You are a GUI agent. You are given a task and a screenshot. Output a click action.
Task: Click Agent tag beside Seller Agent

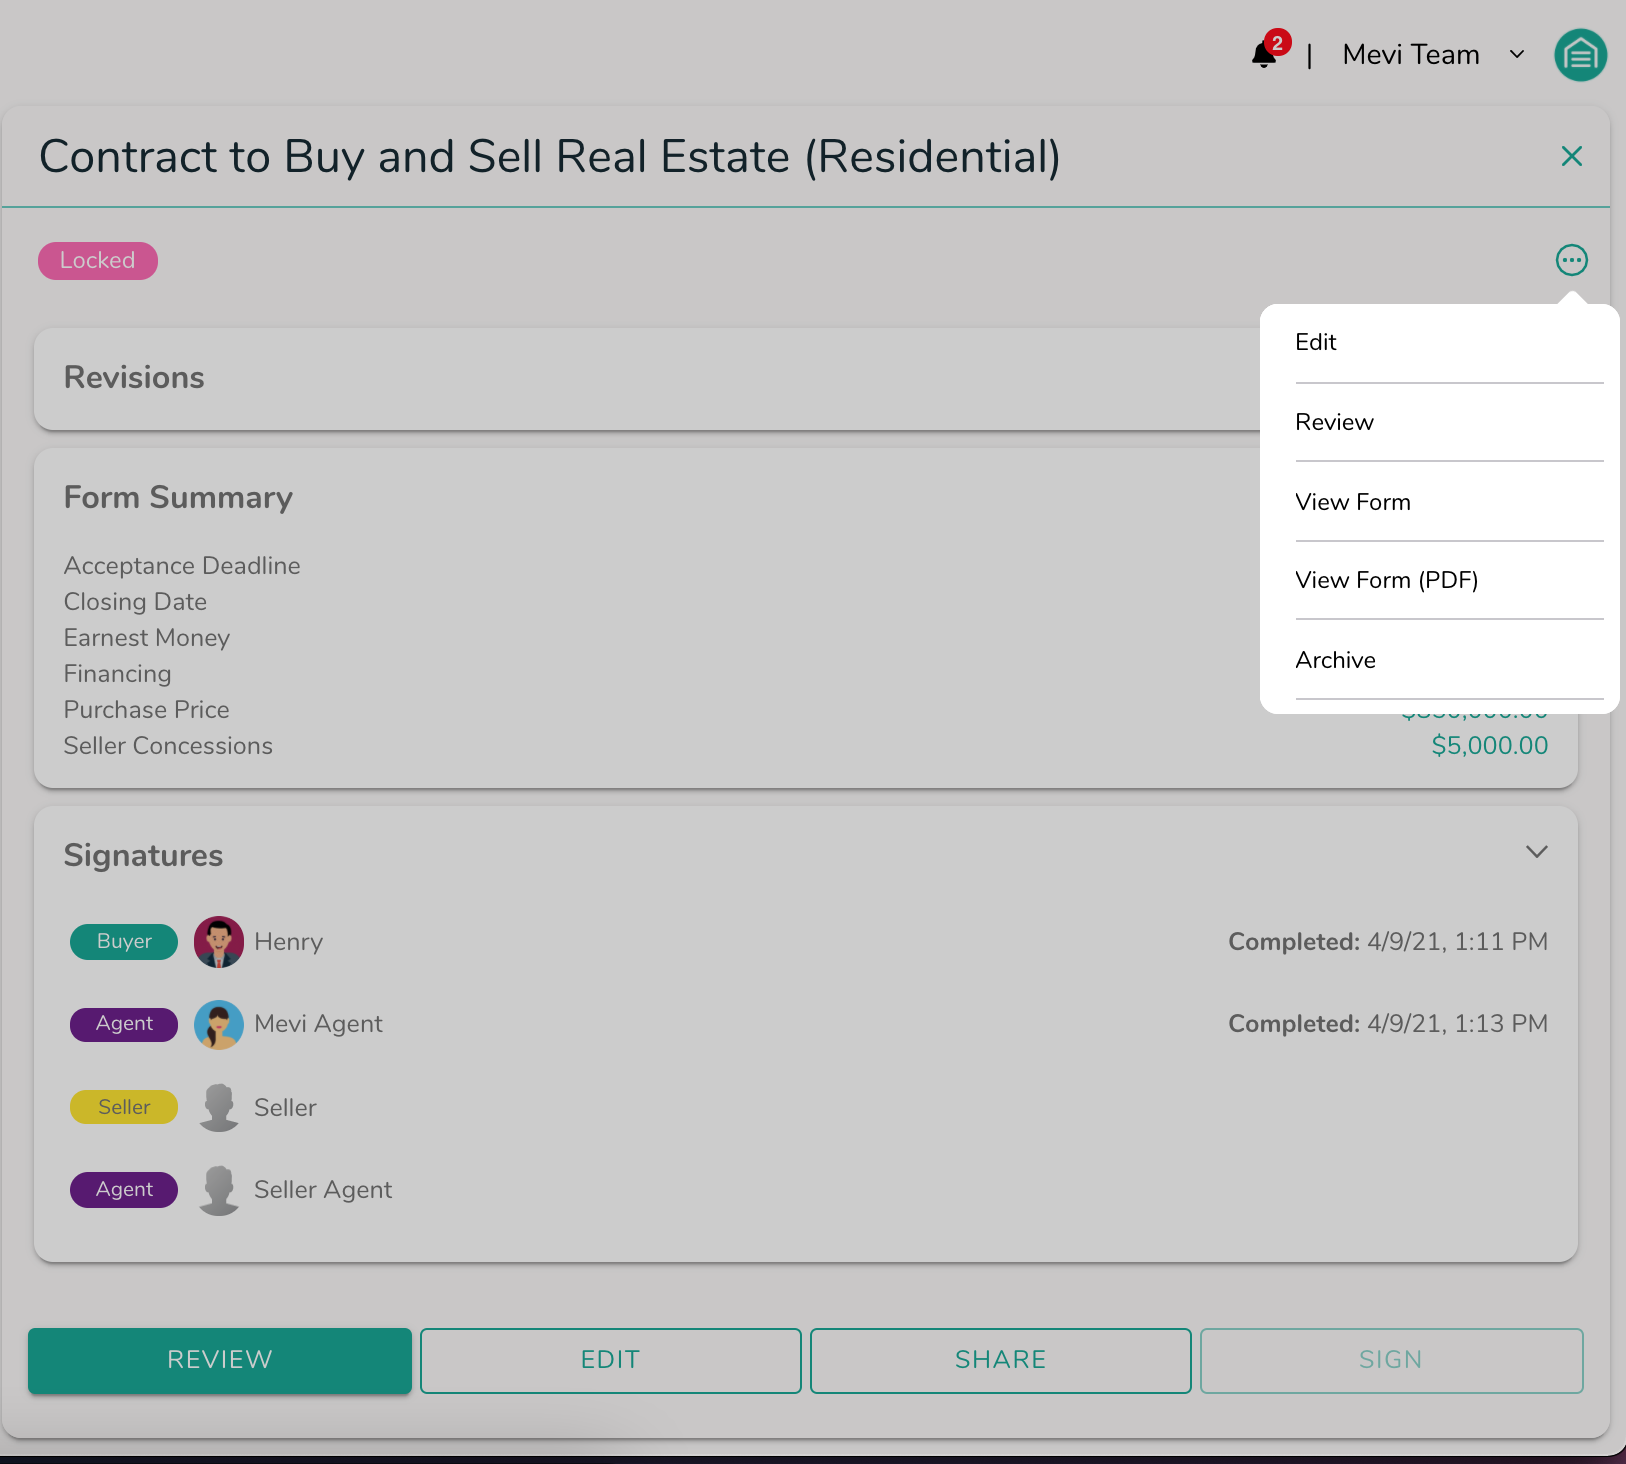click(124, 1190)
